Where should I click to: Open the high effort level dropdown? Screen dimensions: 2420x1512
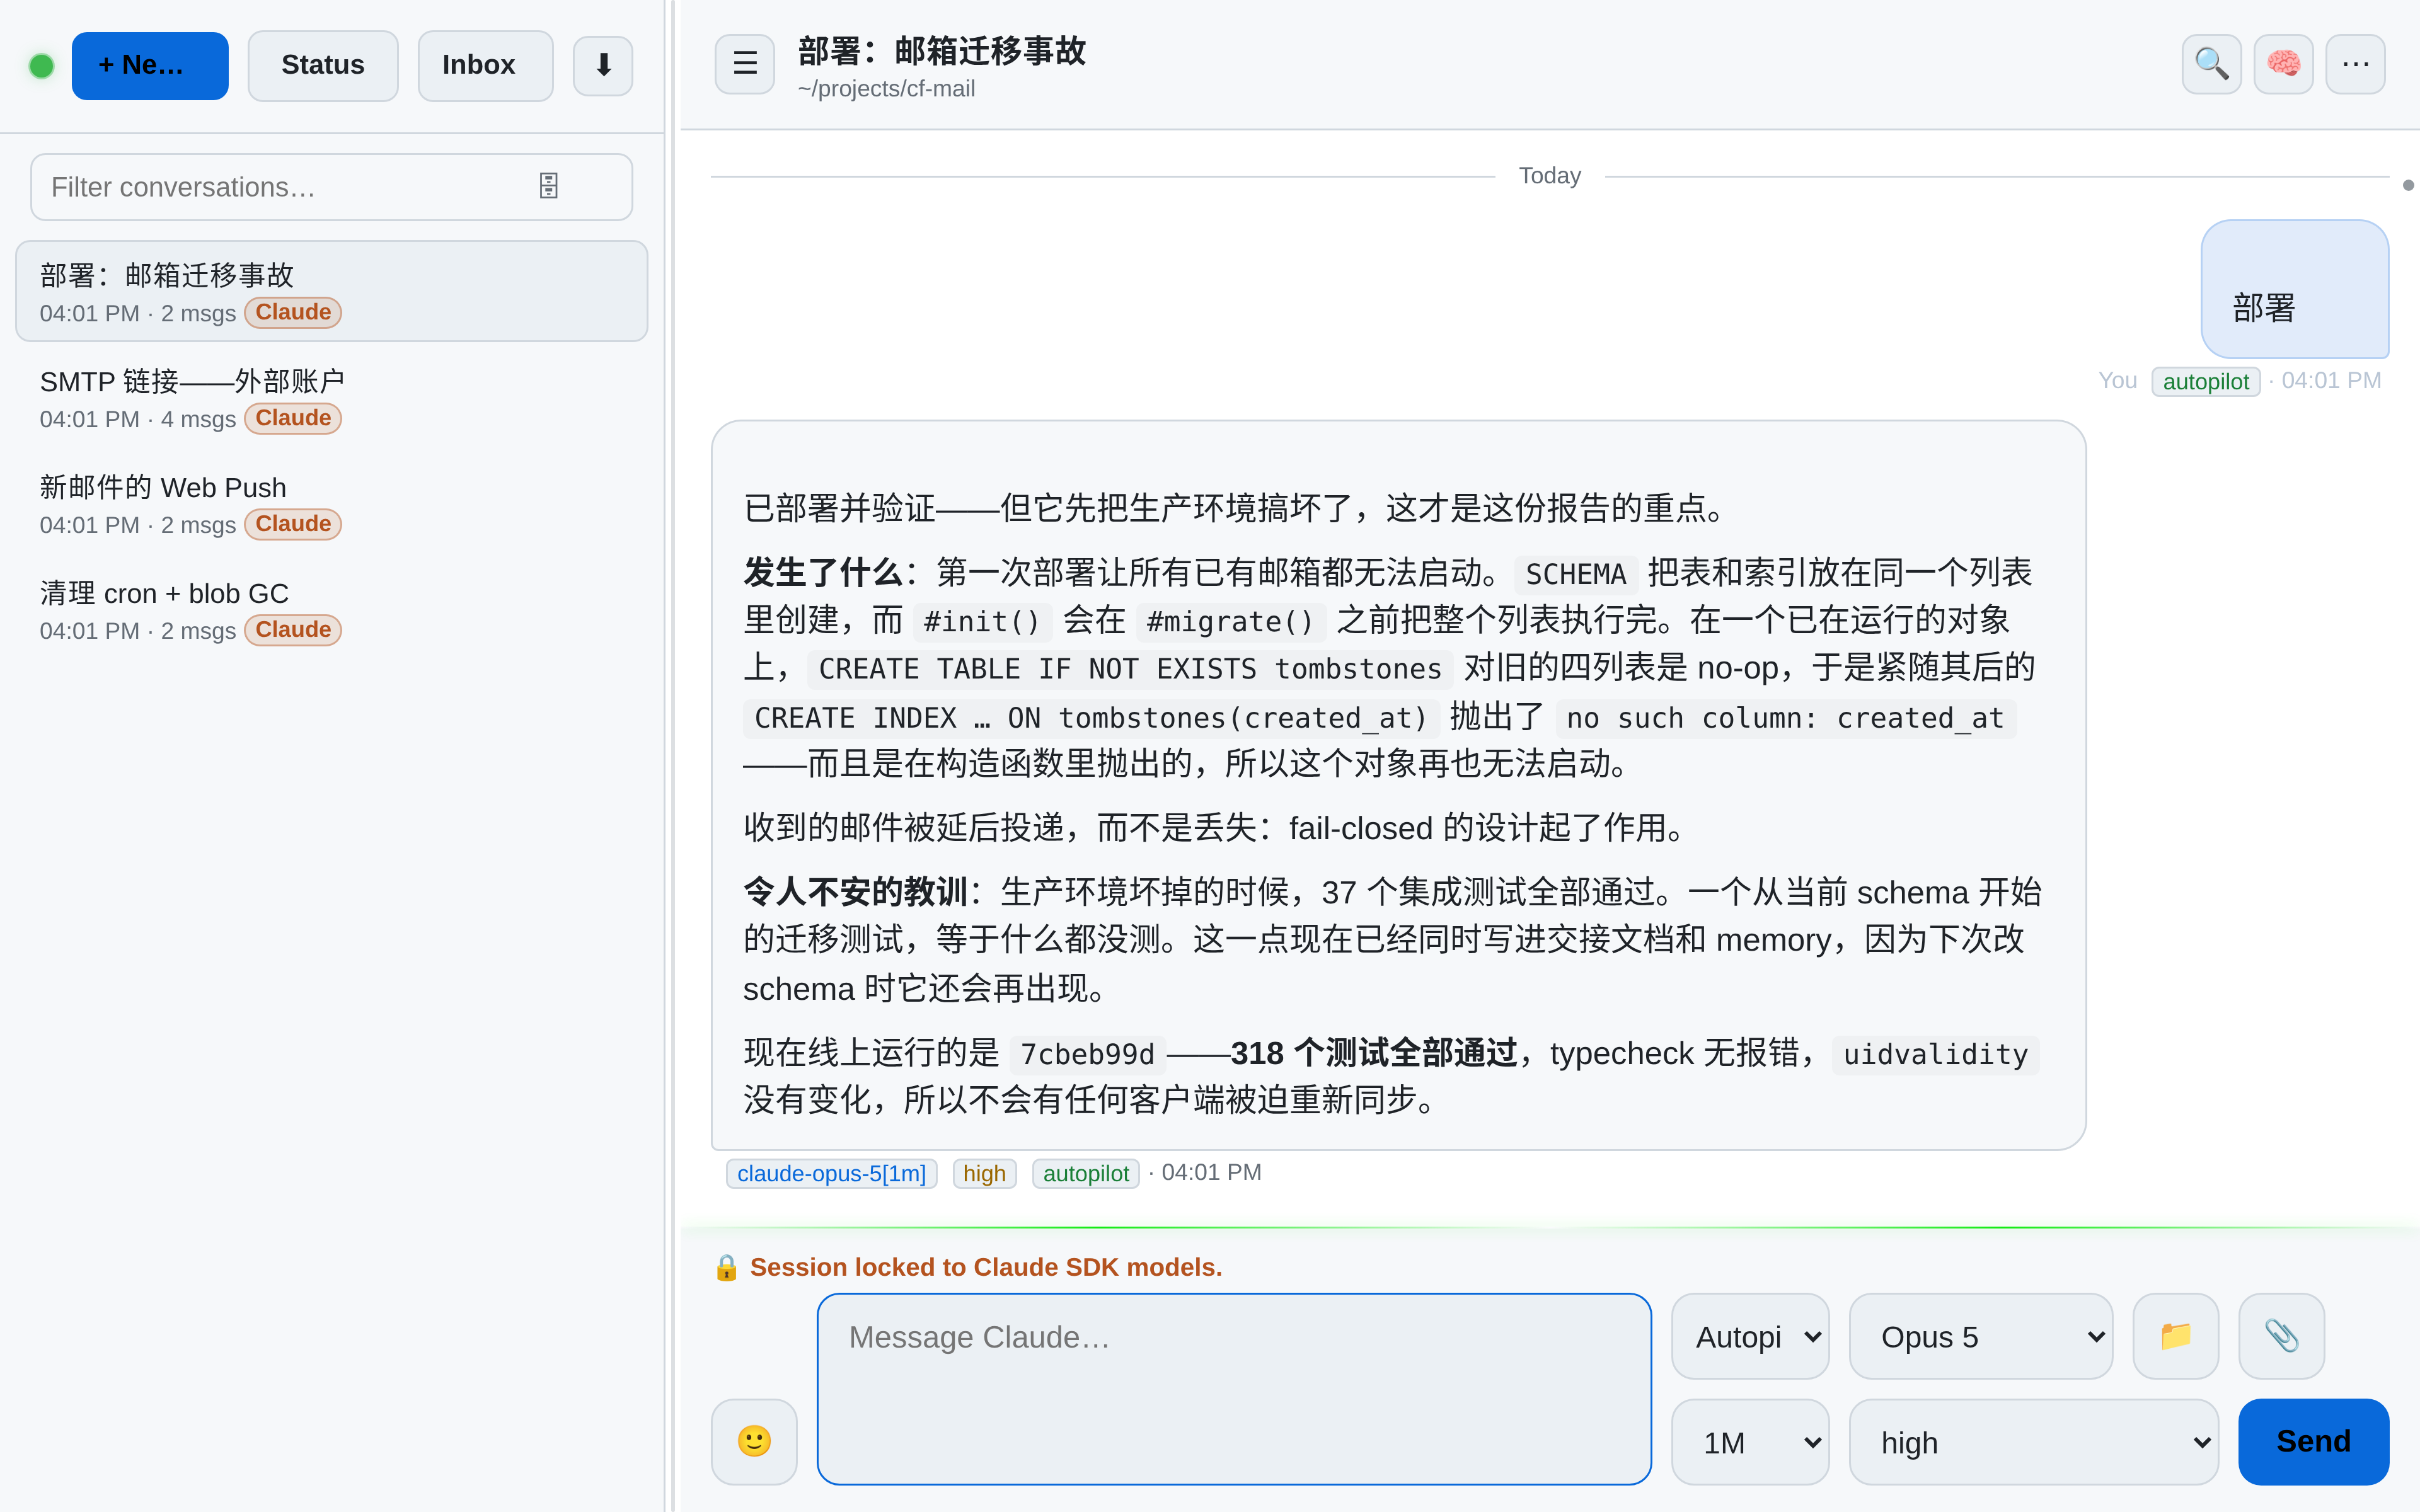click(x=2033, y=1442)
